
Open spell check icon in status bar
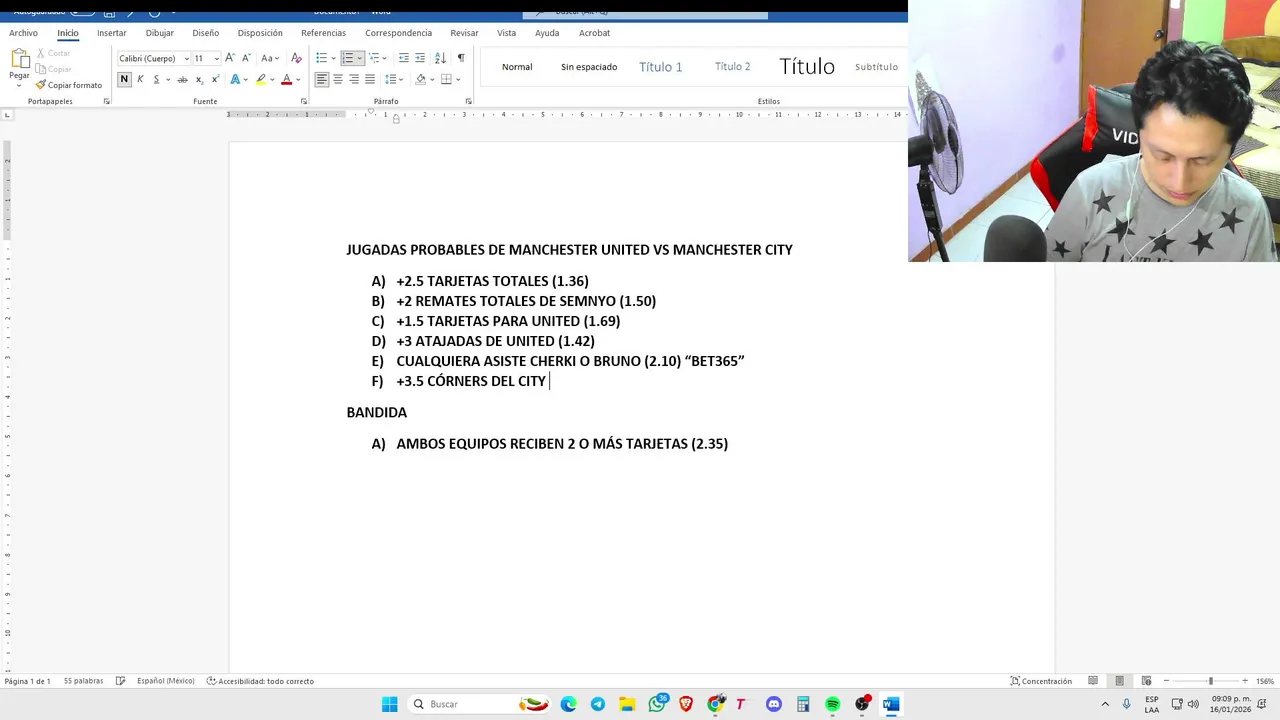pos(120,681)
